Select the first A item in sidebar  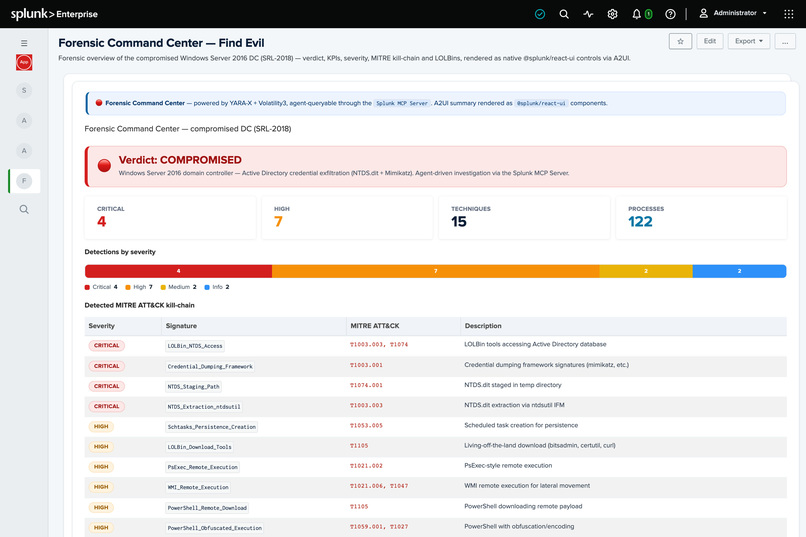[24, 121]
